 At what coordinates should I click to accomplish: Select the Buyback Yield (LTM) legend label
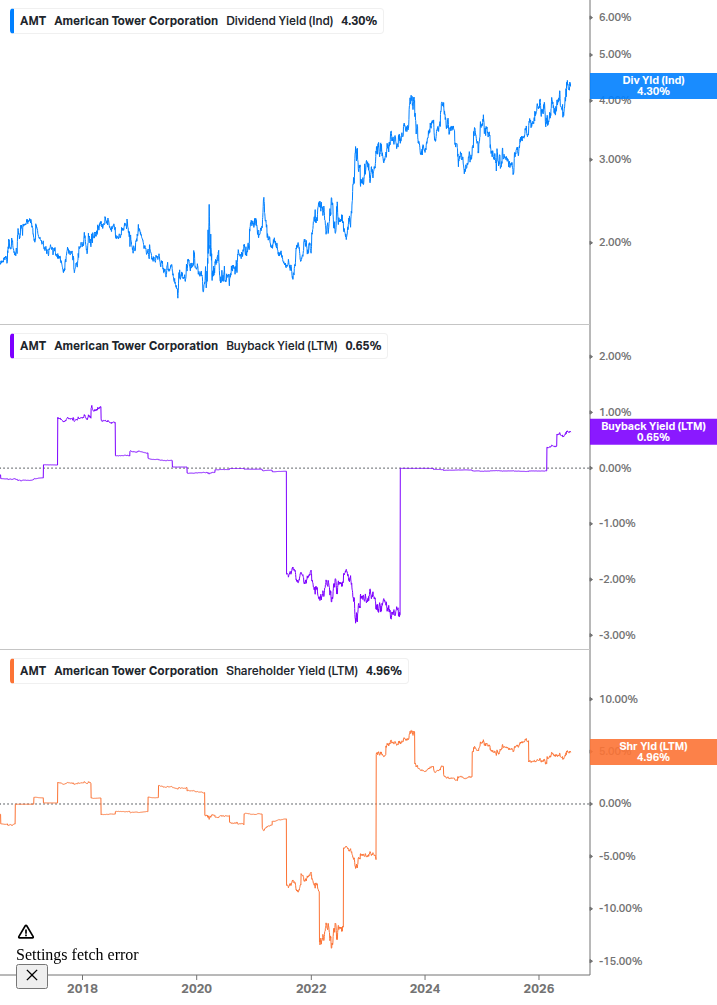pyautogui.click(x=281, y=345)
